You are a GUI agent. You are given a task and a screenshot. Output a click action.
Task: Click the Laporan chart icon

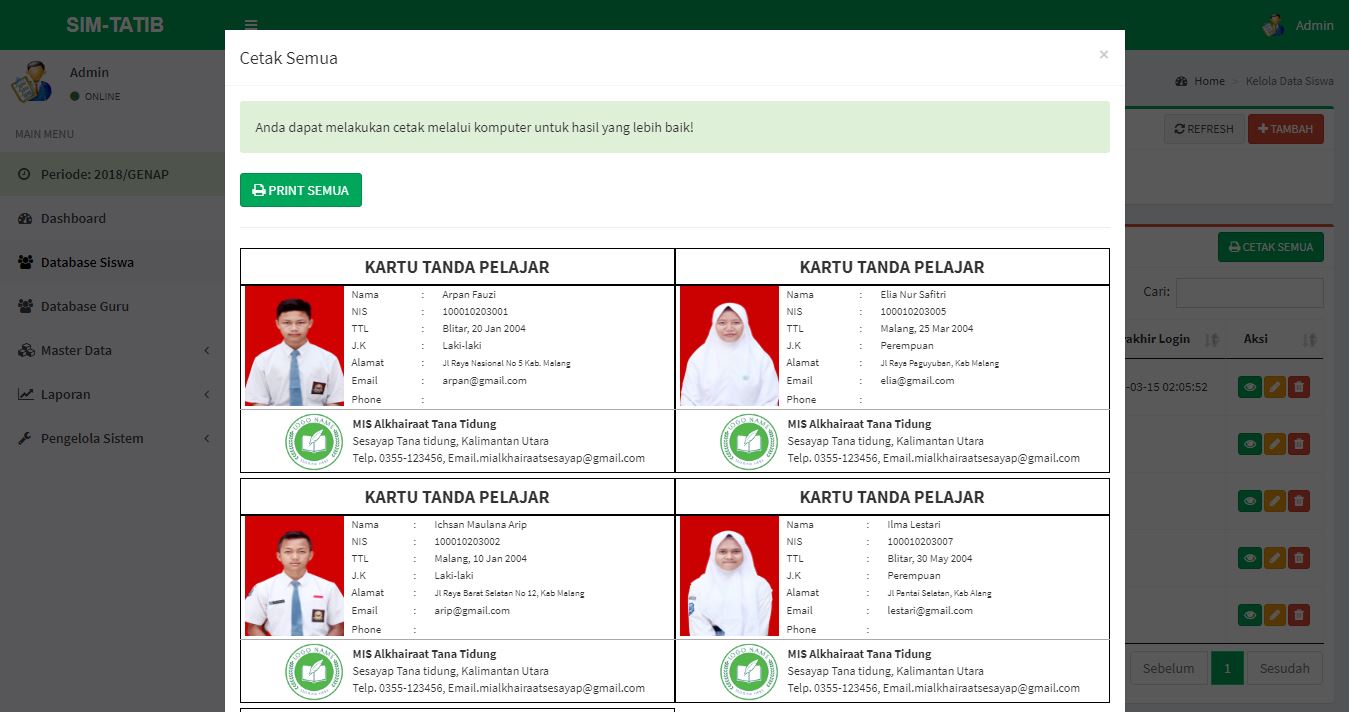click(25, 394)
